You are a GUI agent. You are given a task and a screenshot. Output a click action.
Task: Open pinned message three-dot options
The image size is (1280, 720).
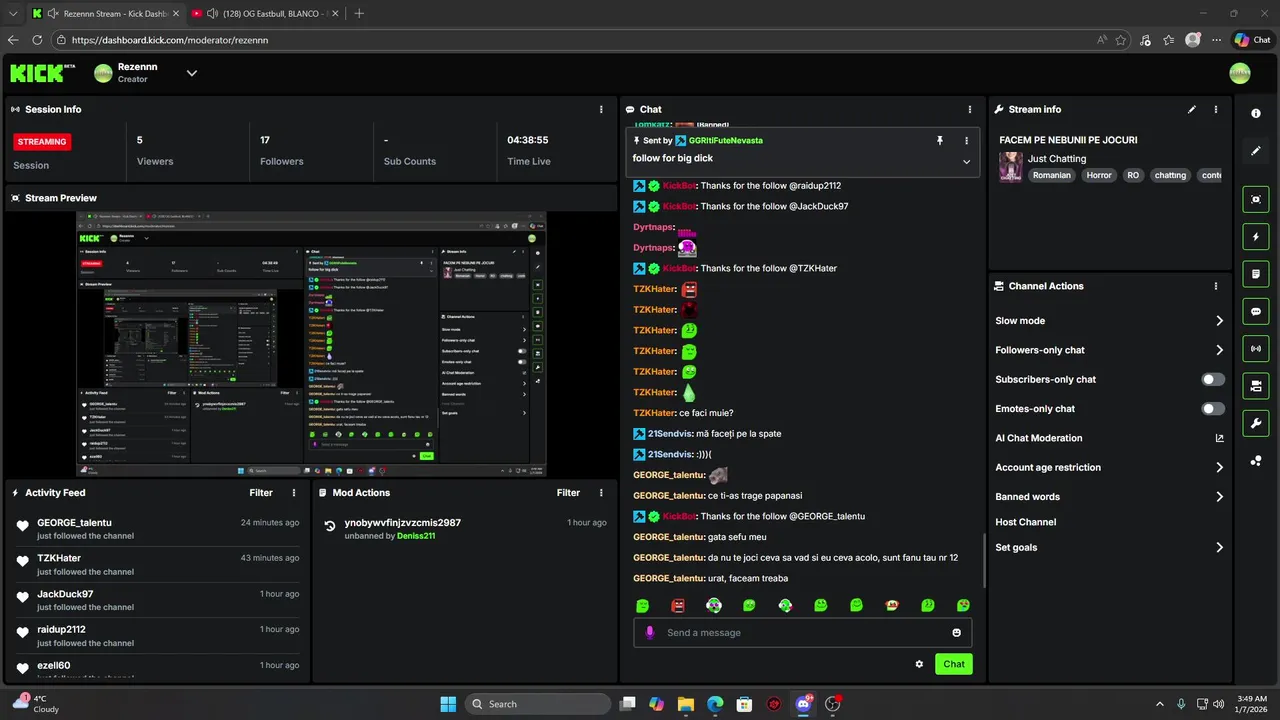(966, 141)
